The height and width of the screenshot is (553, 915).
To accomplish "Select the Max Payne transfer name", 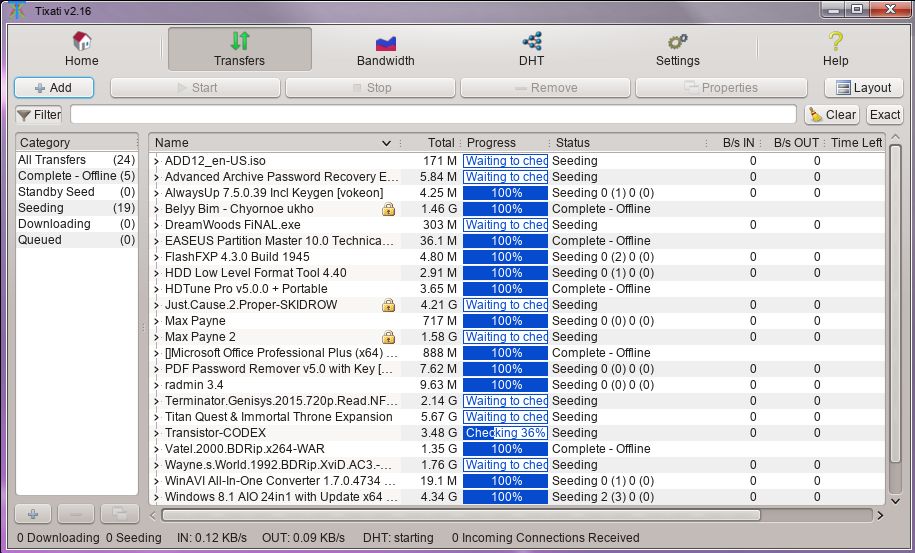I will (x=195, y=321).
